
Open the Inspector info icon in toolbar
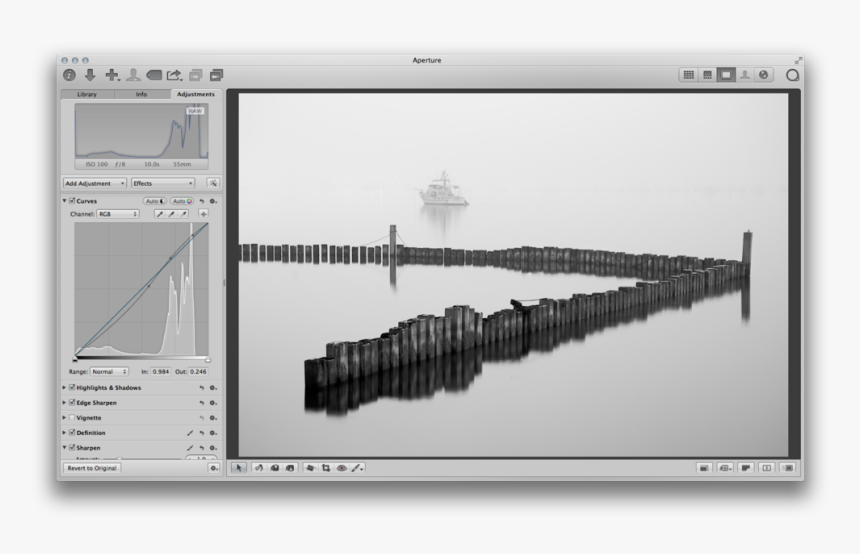tap(69, 75)
